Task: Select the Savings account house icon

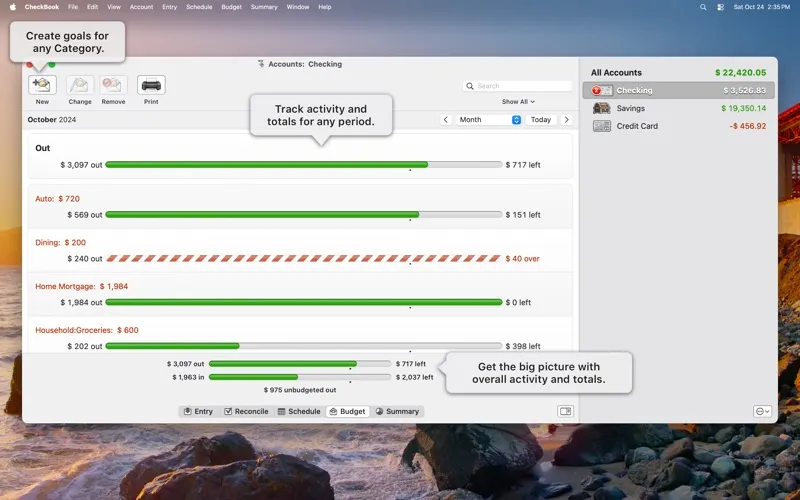Action: (x=602, y=108)
